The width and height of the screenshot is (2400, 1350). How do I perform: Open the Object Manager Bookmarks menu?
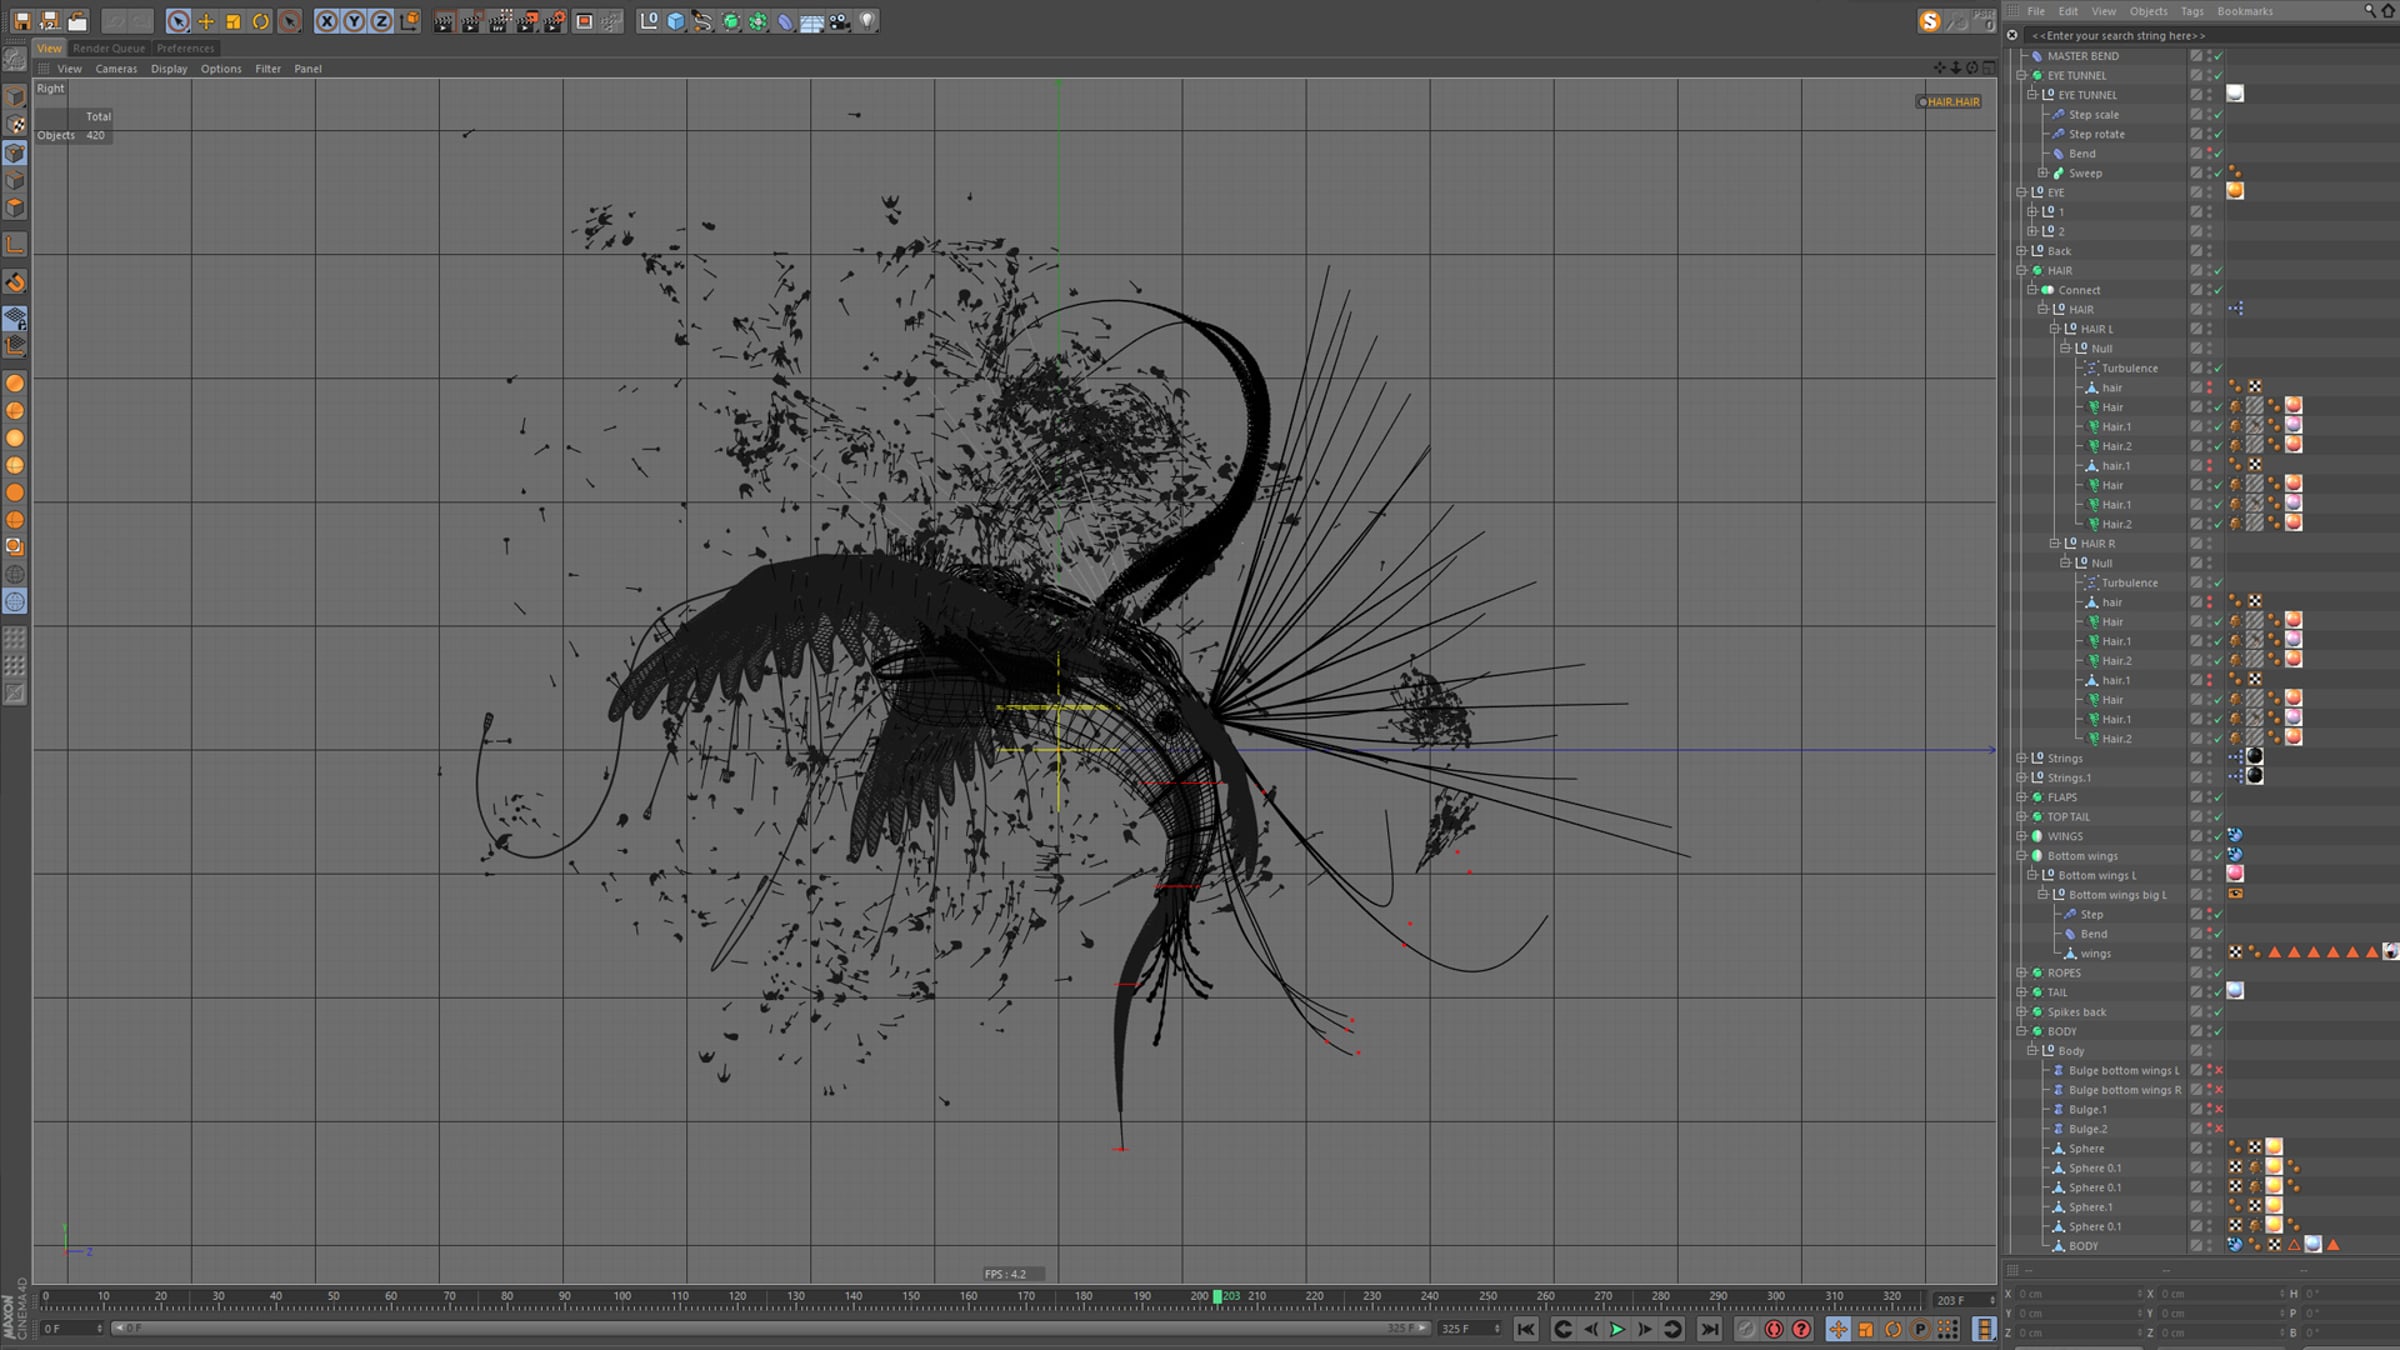click(x=2245, y=11)
